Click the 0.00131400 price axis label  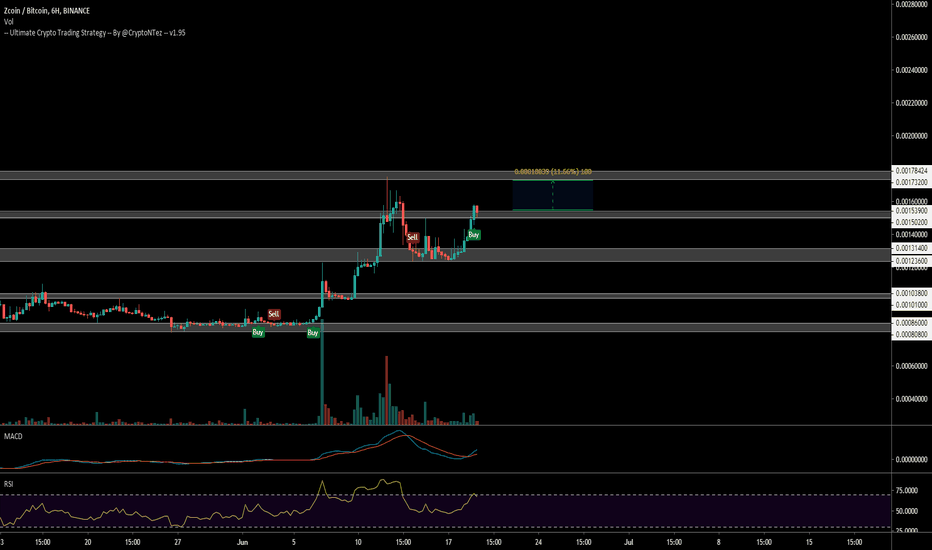(911, 249)
